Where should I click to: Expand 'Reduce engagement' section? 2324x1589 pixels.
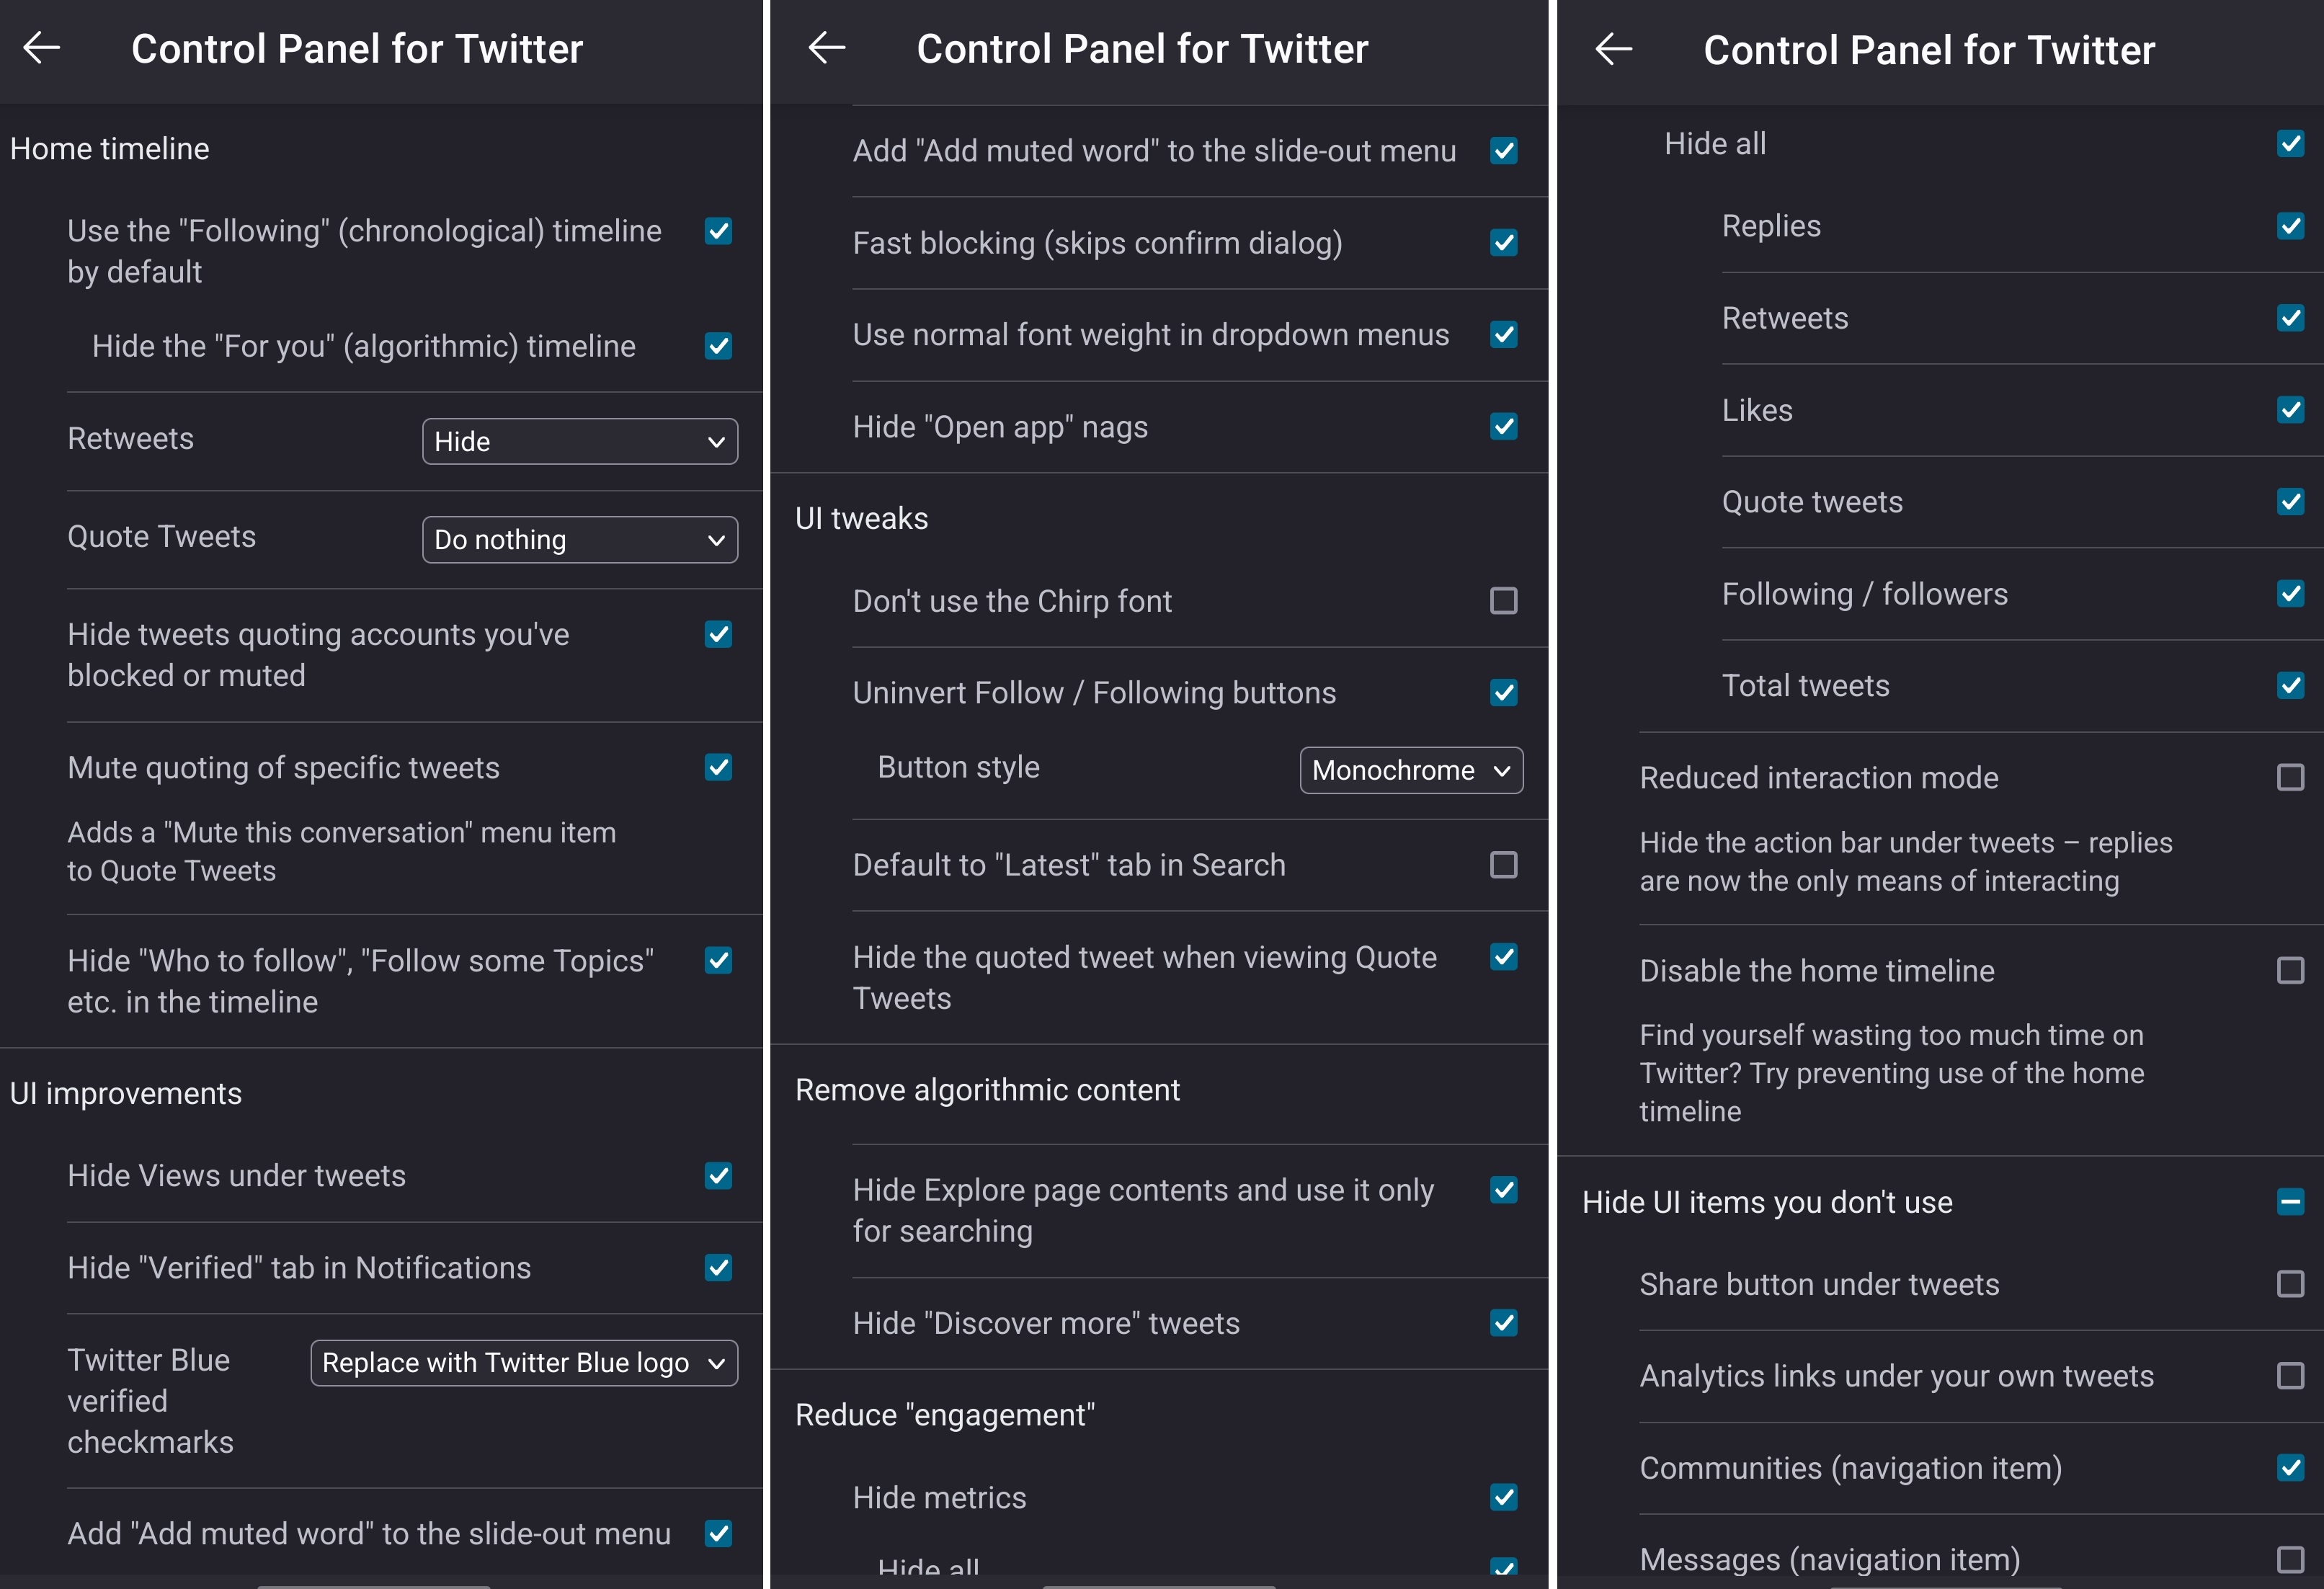(948, 1412)
